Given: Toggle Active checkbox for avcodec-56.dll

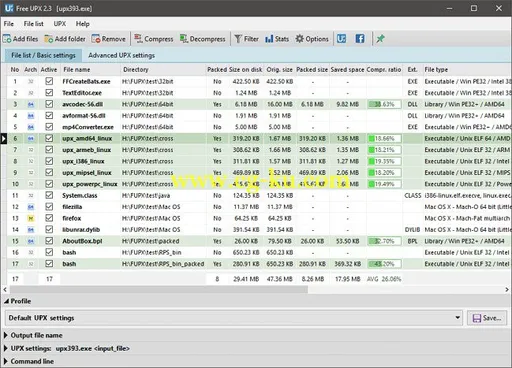Looking at the screenshot, I should click(x=49, y=104).
